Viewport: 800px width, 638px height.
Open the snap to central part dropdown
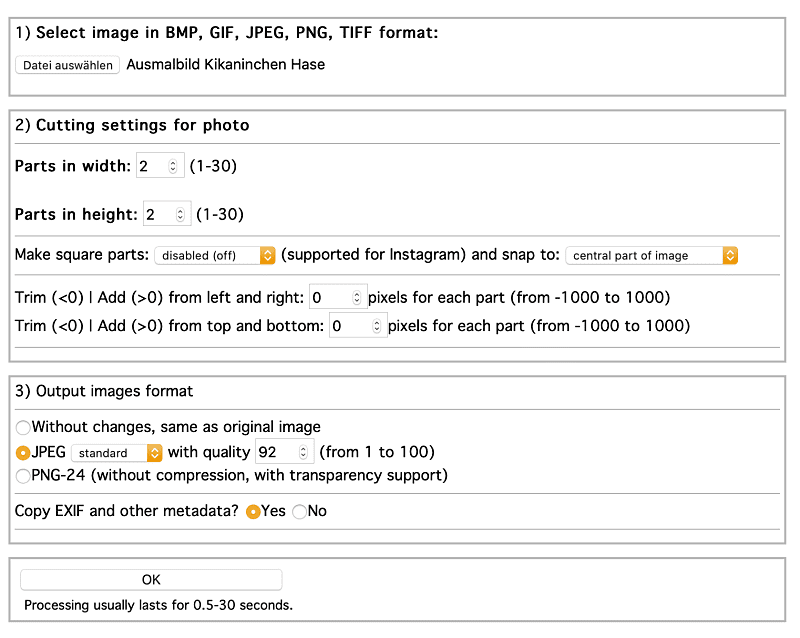[652, 255]
